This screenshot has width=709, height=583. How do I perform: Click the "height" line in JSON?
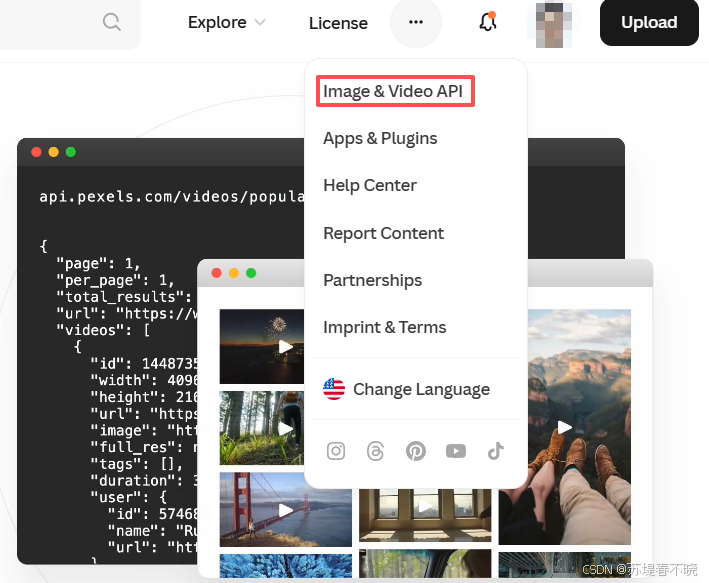click(144, 397)
